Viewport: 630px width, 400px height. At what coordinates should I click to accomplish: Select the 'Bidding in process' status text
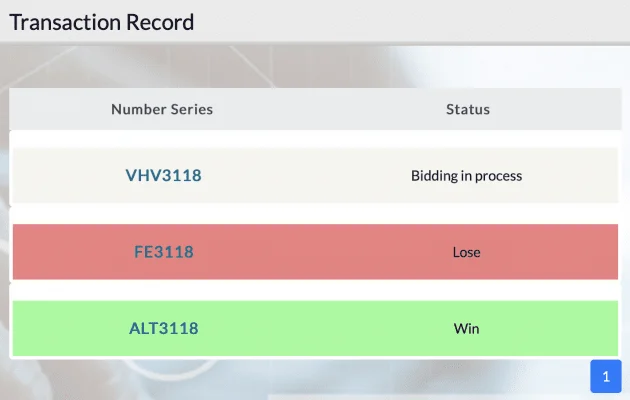pyautogui.click(x=466, y=176)
